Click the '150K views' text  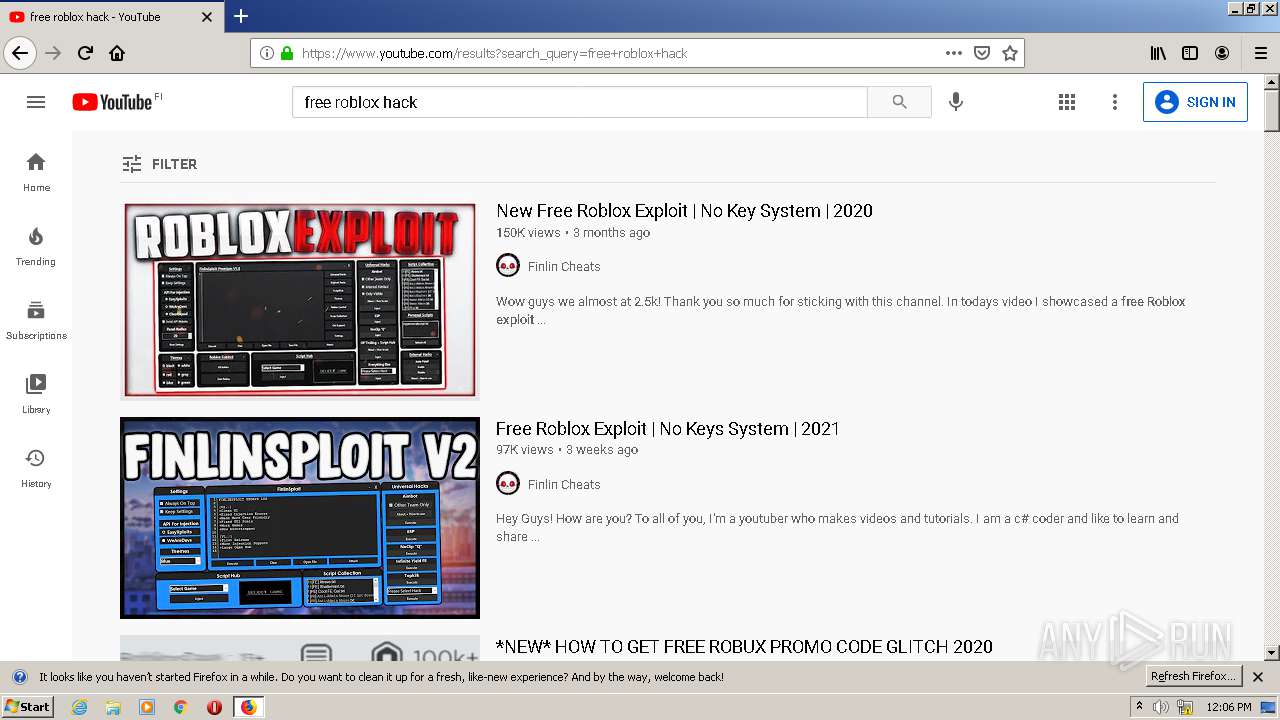528,233
